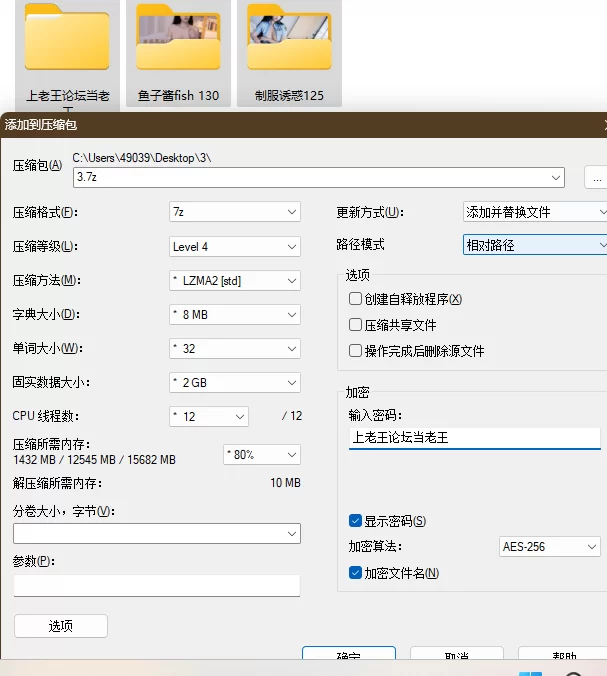
Task: Enable the 压缩共享文件 checkbox
Action: coord(355,325)
